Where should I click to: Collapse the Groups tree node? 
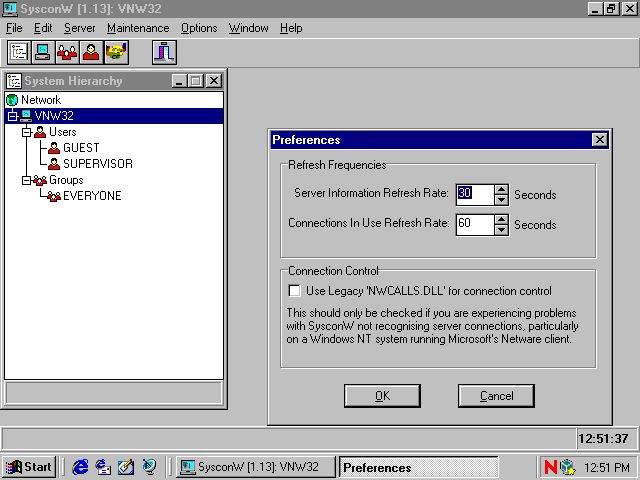(x=27, y=180)
